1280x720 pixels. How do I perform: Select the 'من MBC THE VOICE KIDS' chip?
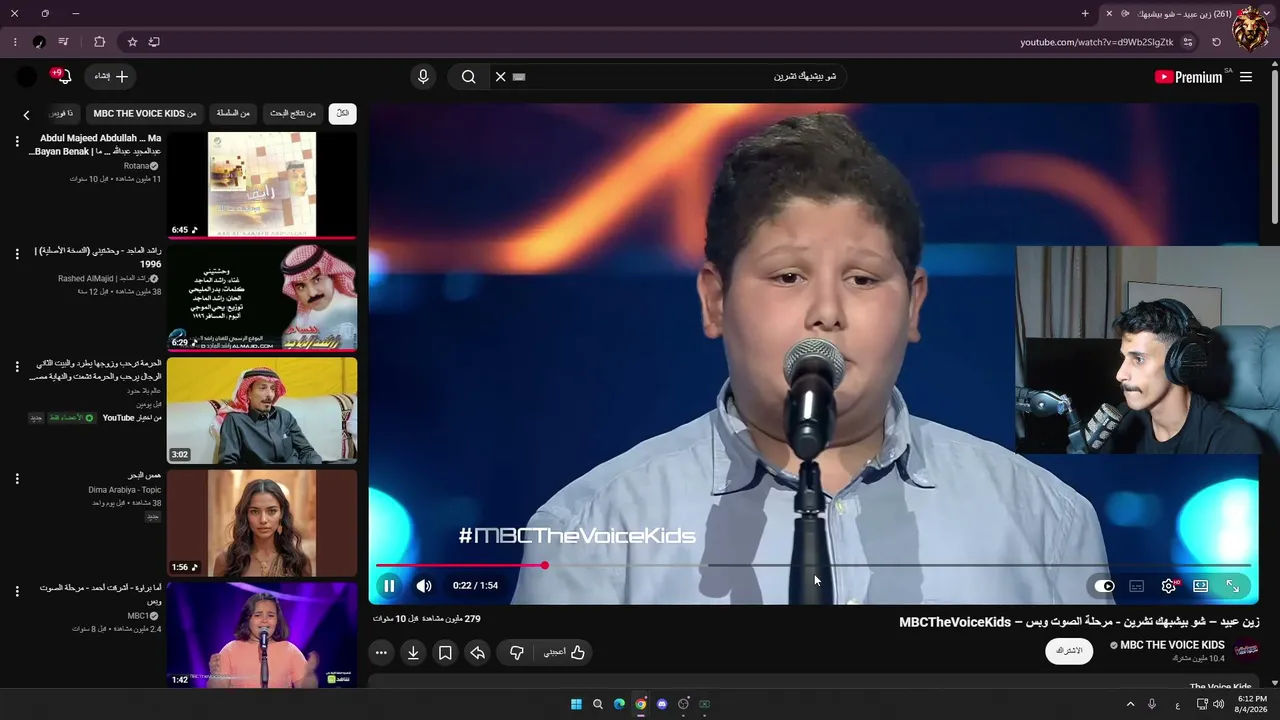[x=145, y=113]
